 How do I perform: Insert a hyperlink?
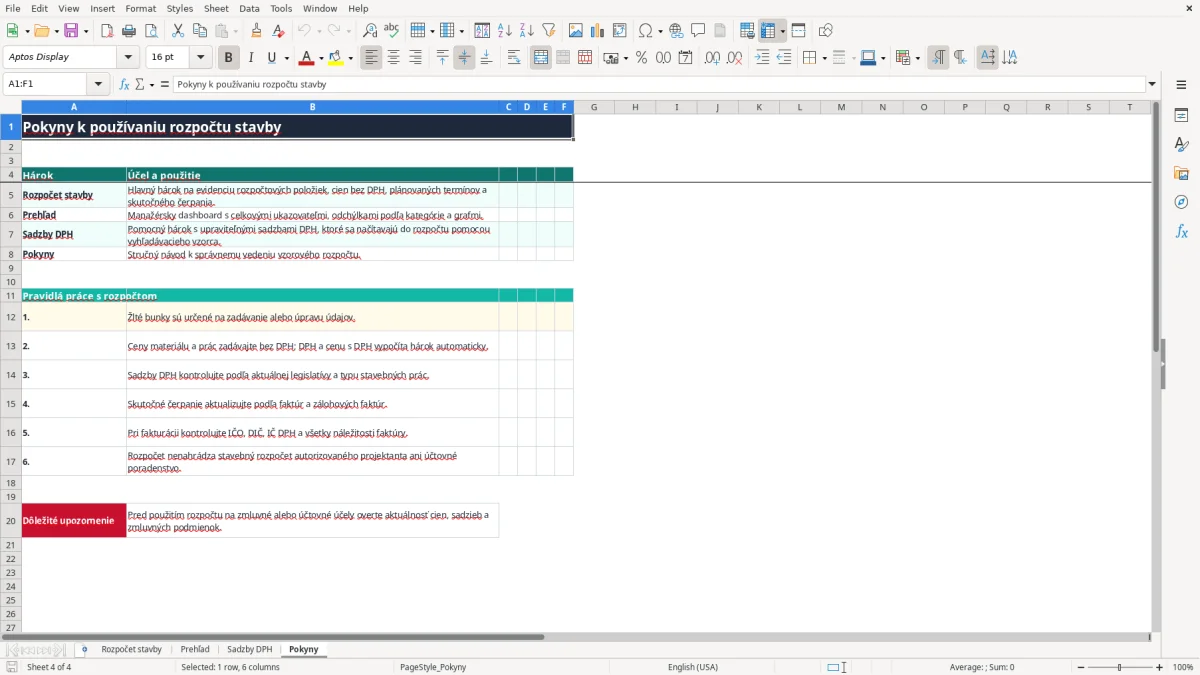[677, 31]
